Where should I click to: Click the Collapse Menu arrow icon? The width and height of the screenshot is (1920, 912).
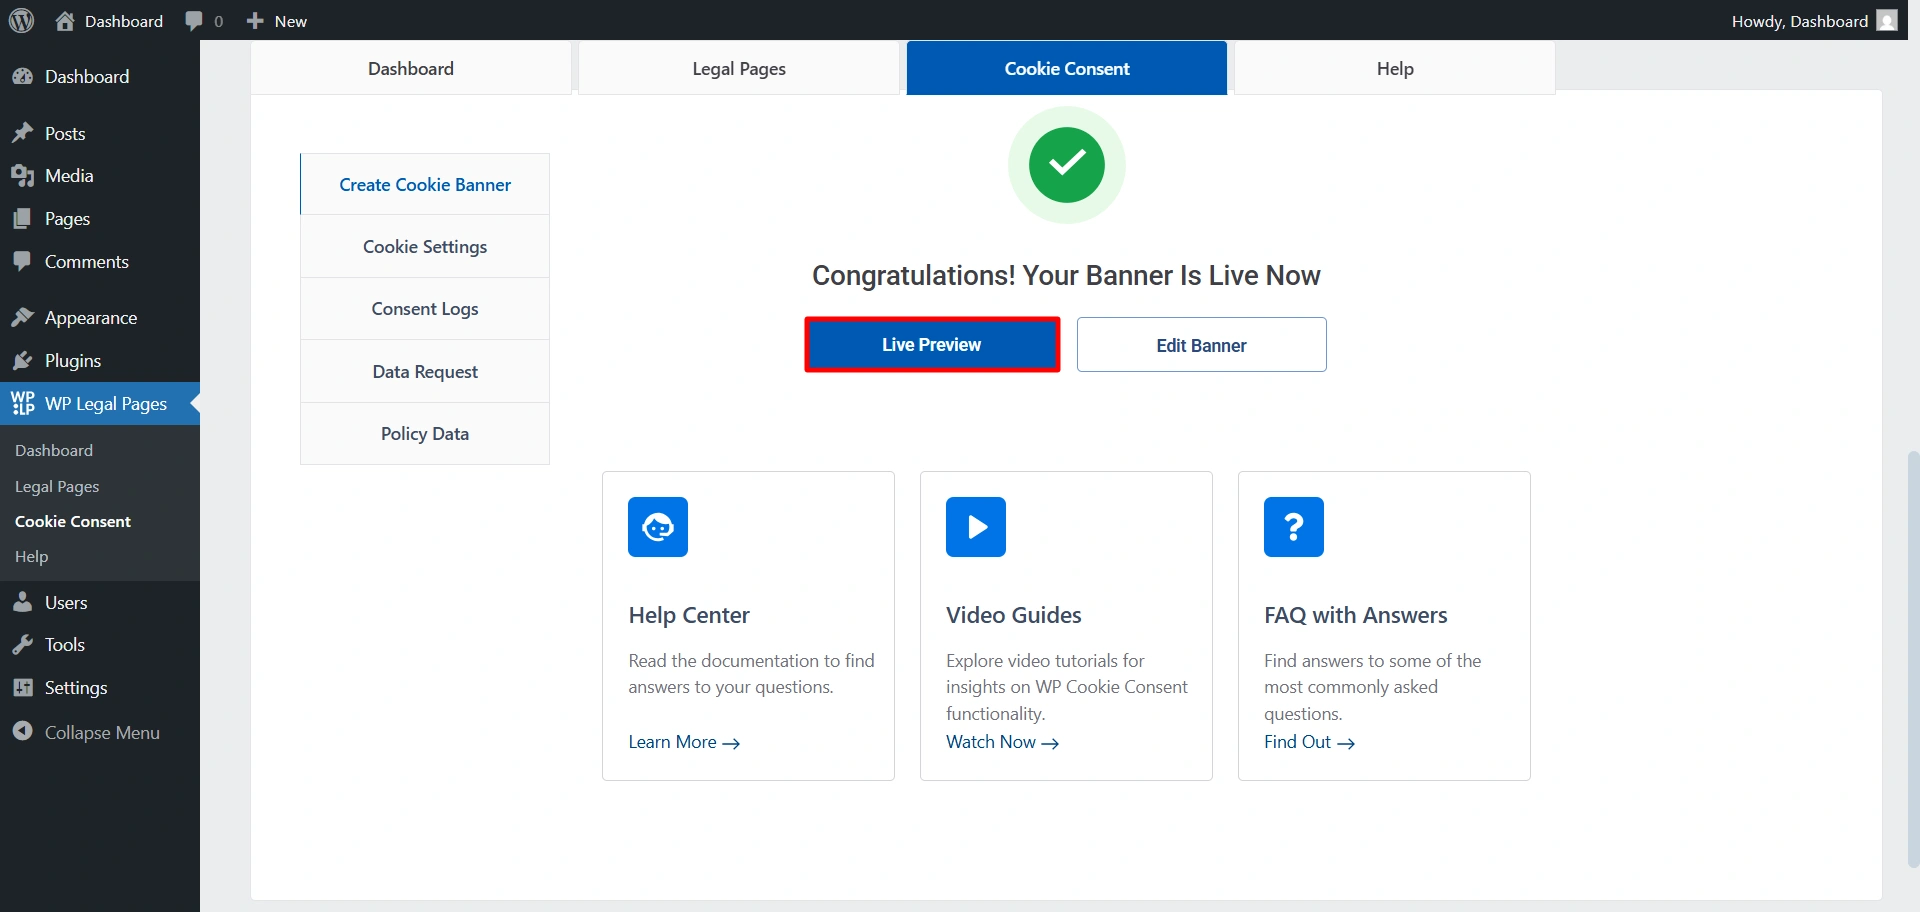coord(23,732)
